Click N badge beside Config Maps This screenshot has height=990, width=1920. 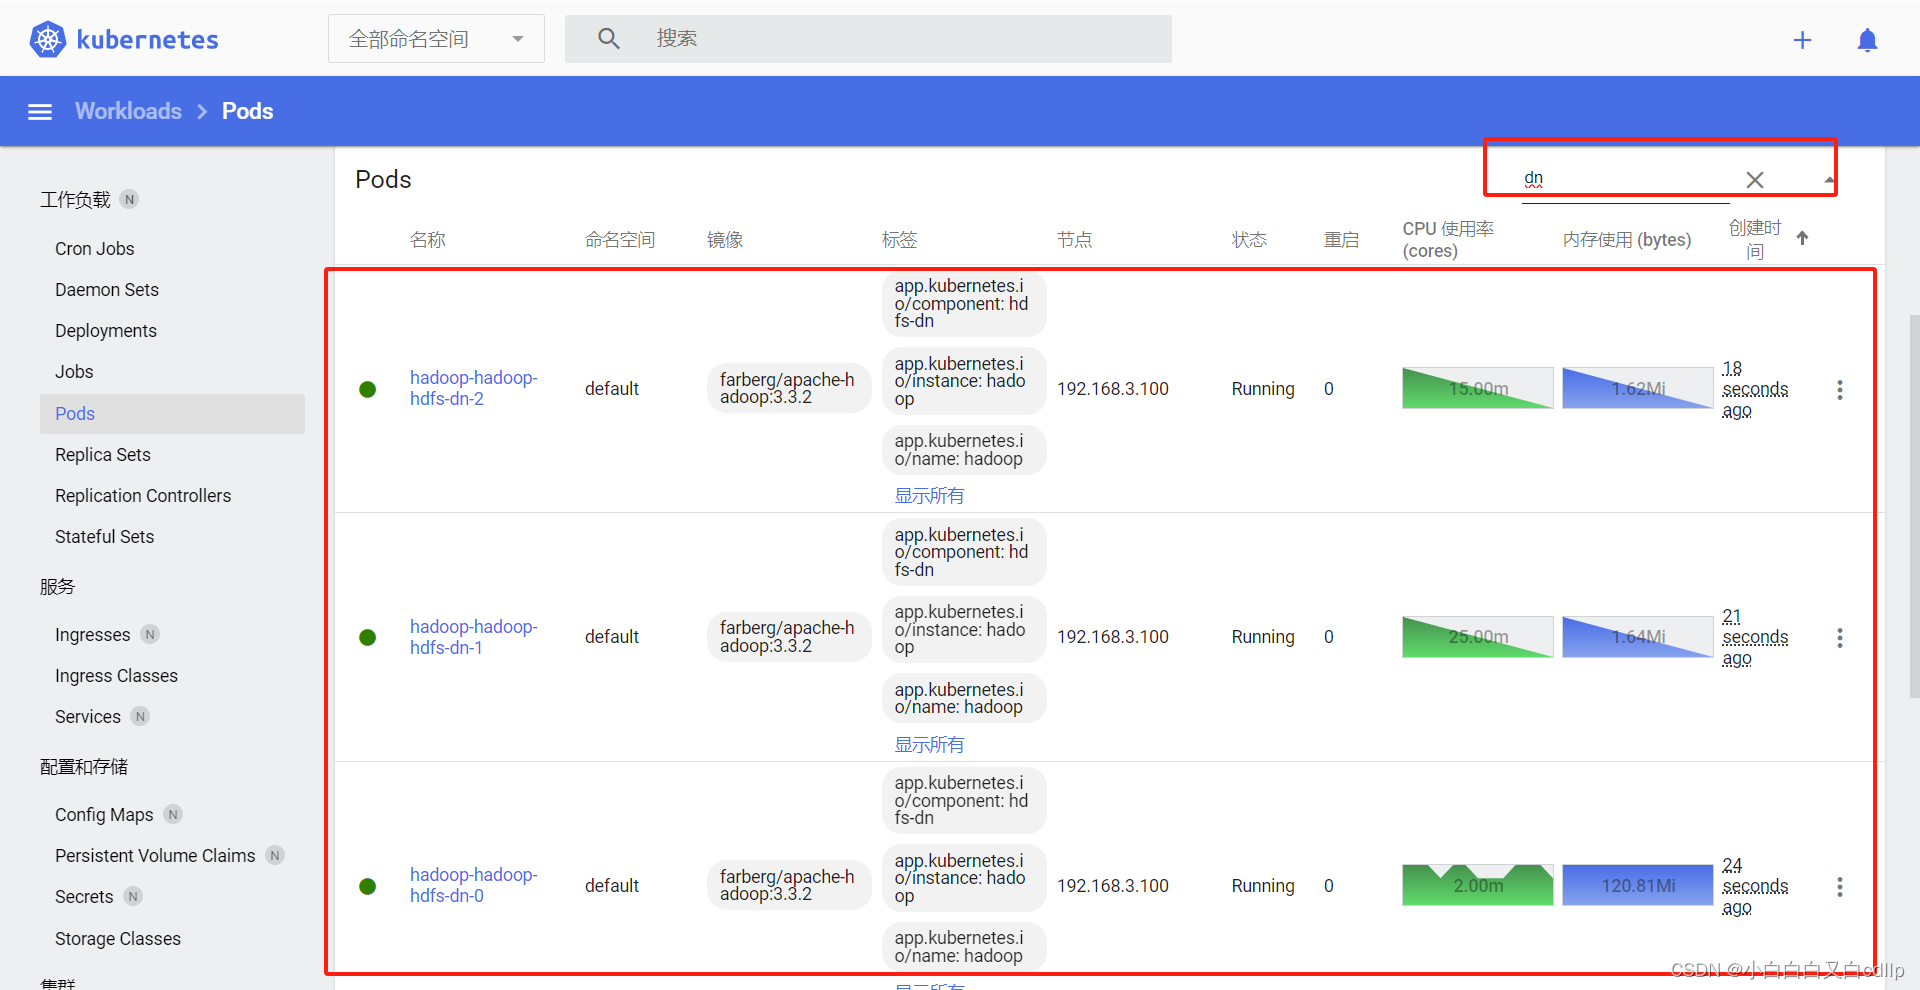[x=173, y=814]
